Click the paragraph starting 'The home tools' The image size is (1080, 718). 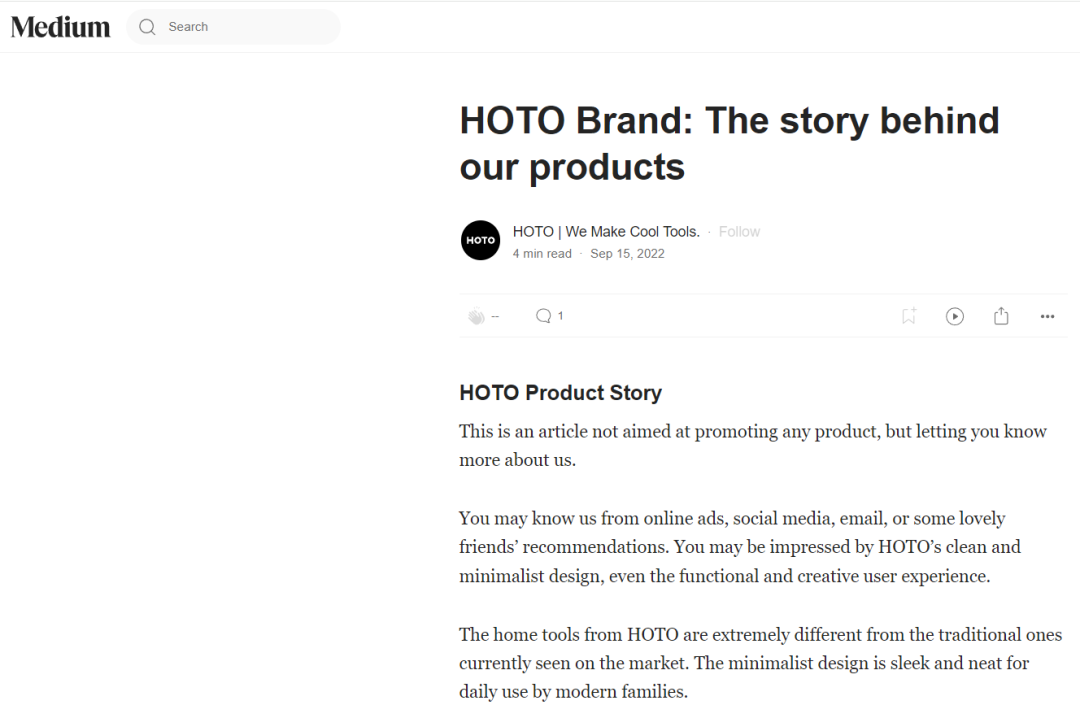click(760, 663)
